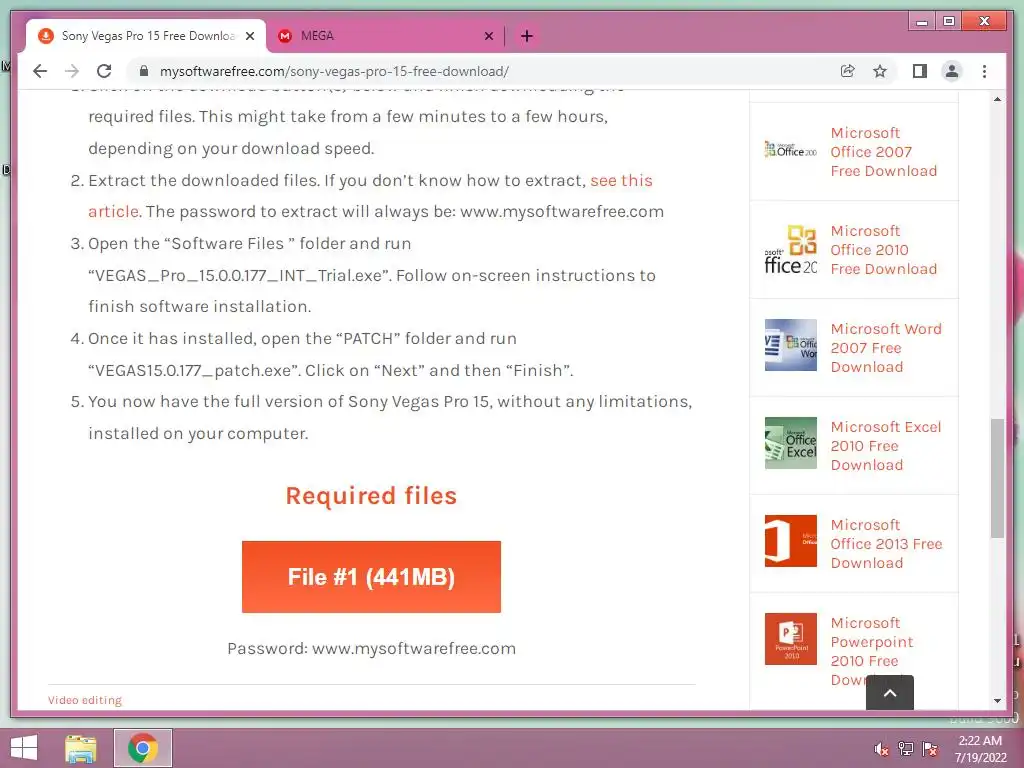
Task: Follow the 'see this' extraction link
Action: click(621, 180)
